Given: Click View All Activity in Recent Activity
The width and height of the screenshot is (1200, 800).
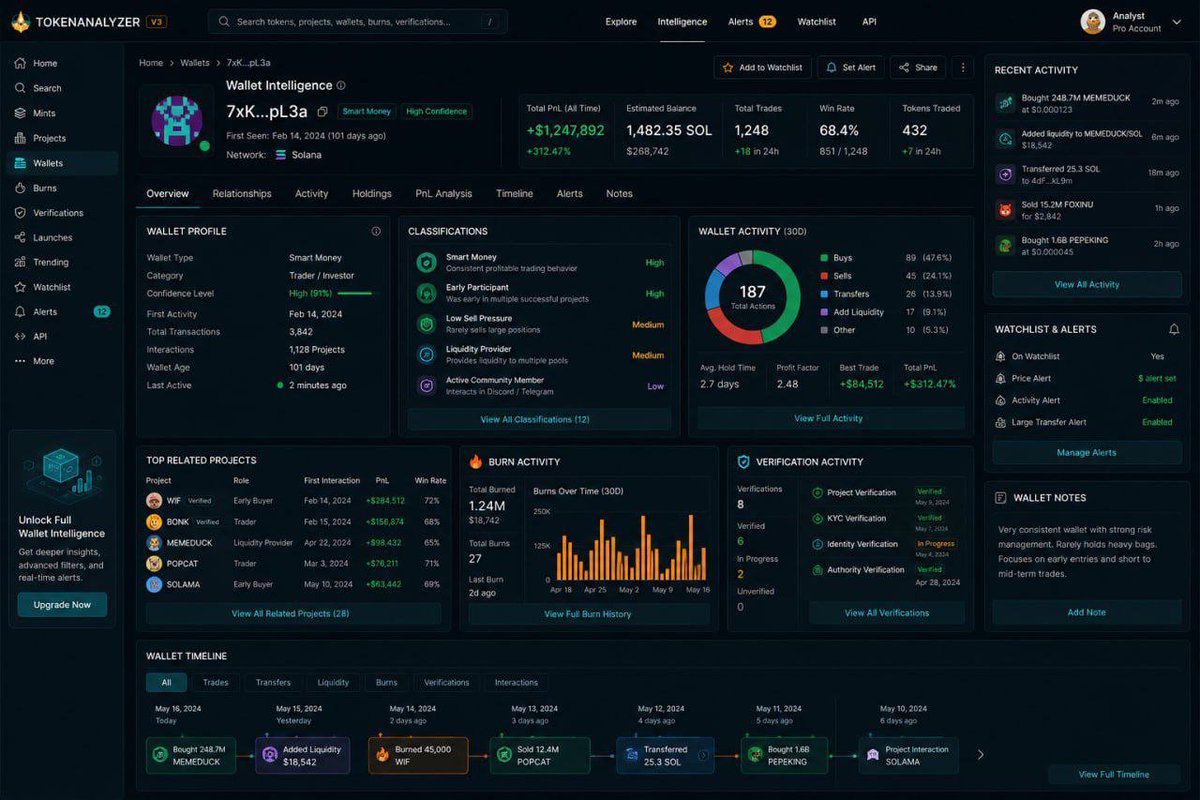Looking at the screenshot, I should 1087,285.
